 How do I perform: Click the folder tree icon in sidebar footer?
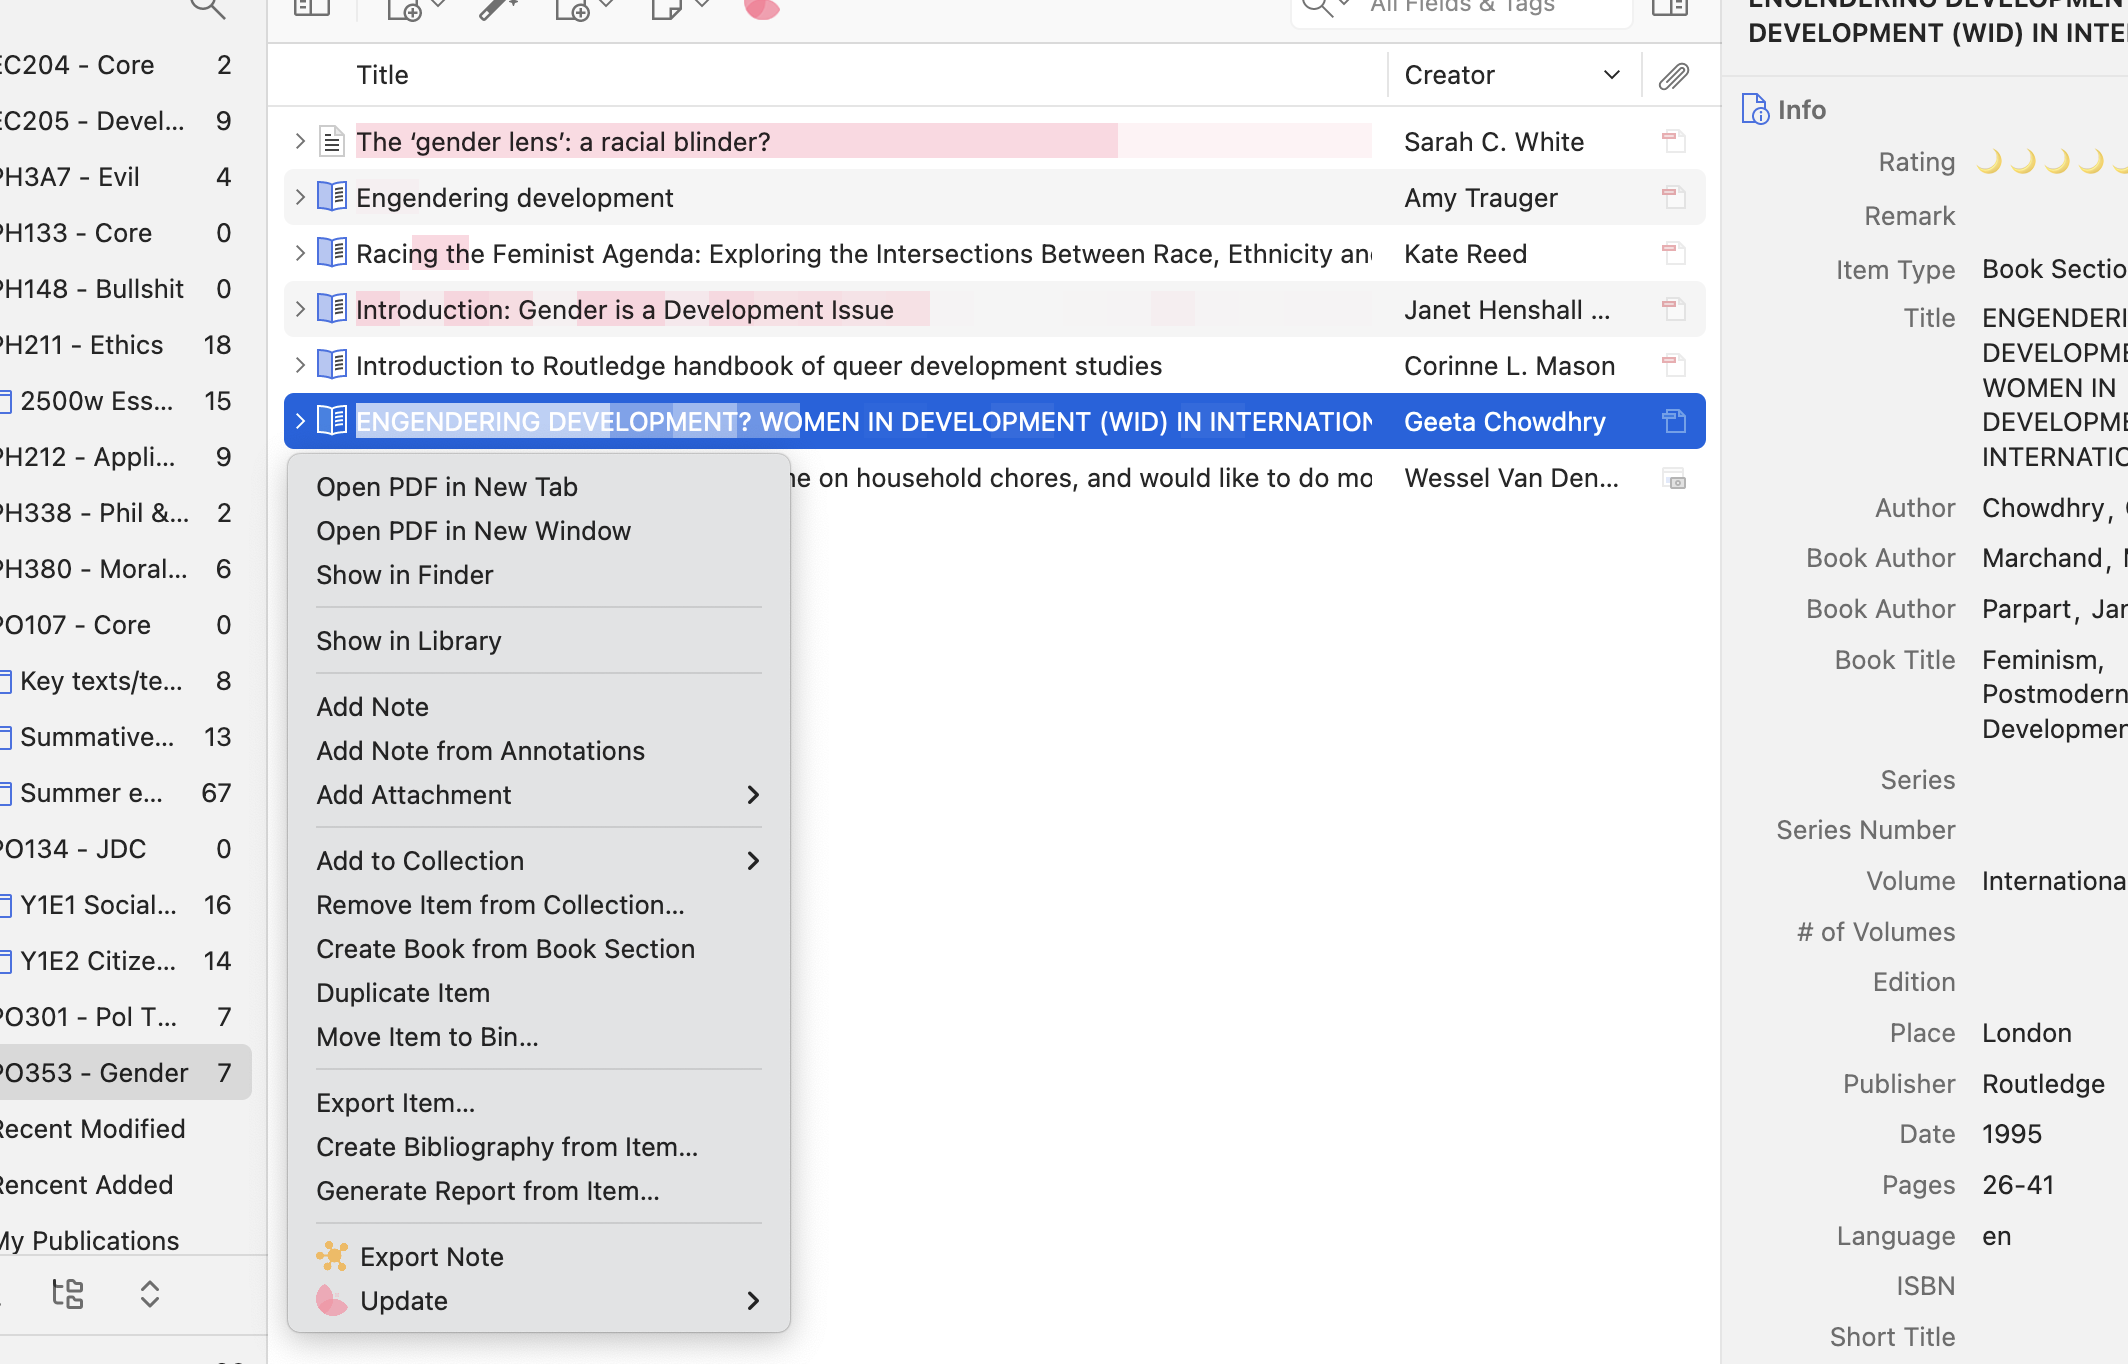(x=68, y=1293)
